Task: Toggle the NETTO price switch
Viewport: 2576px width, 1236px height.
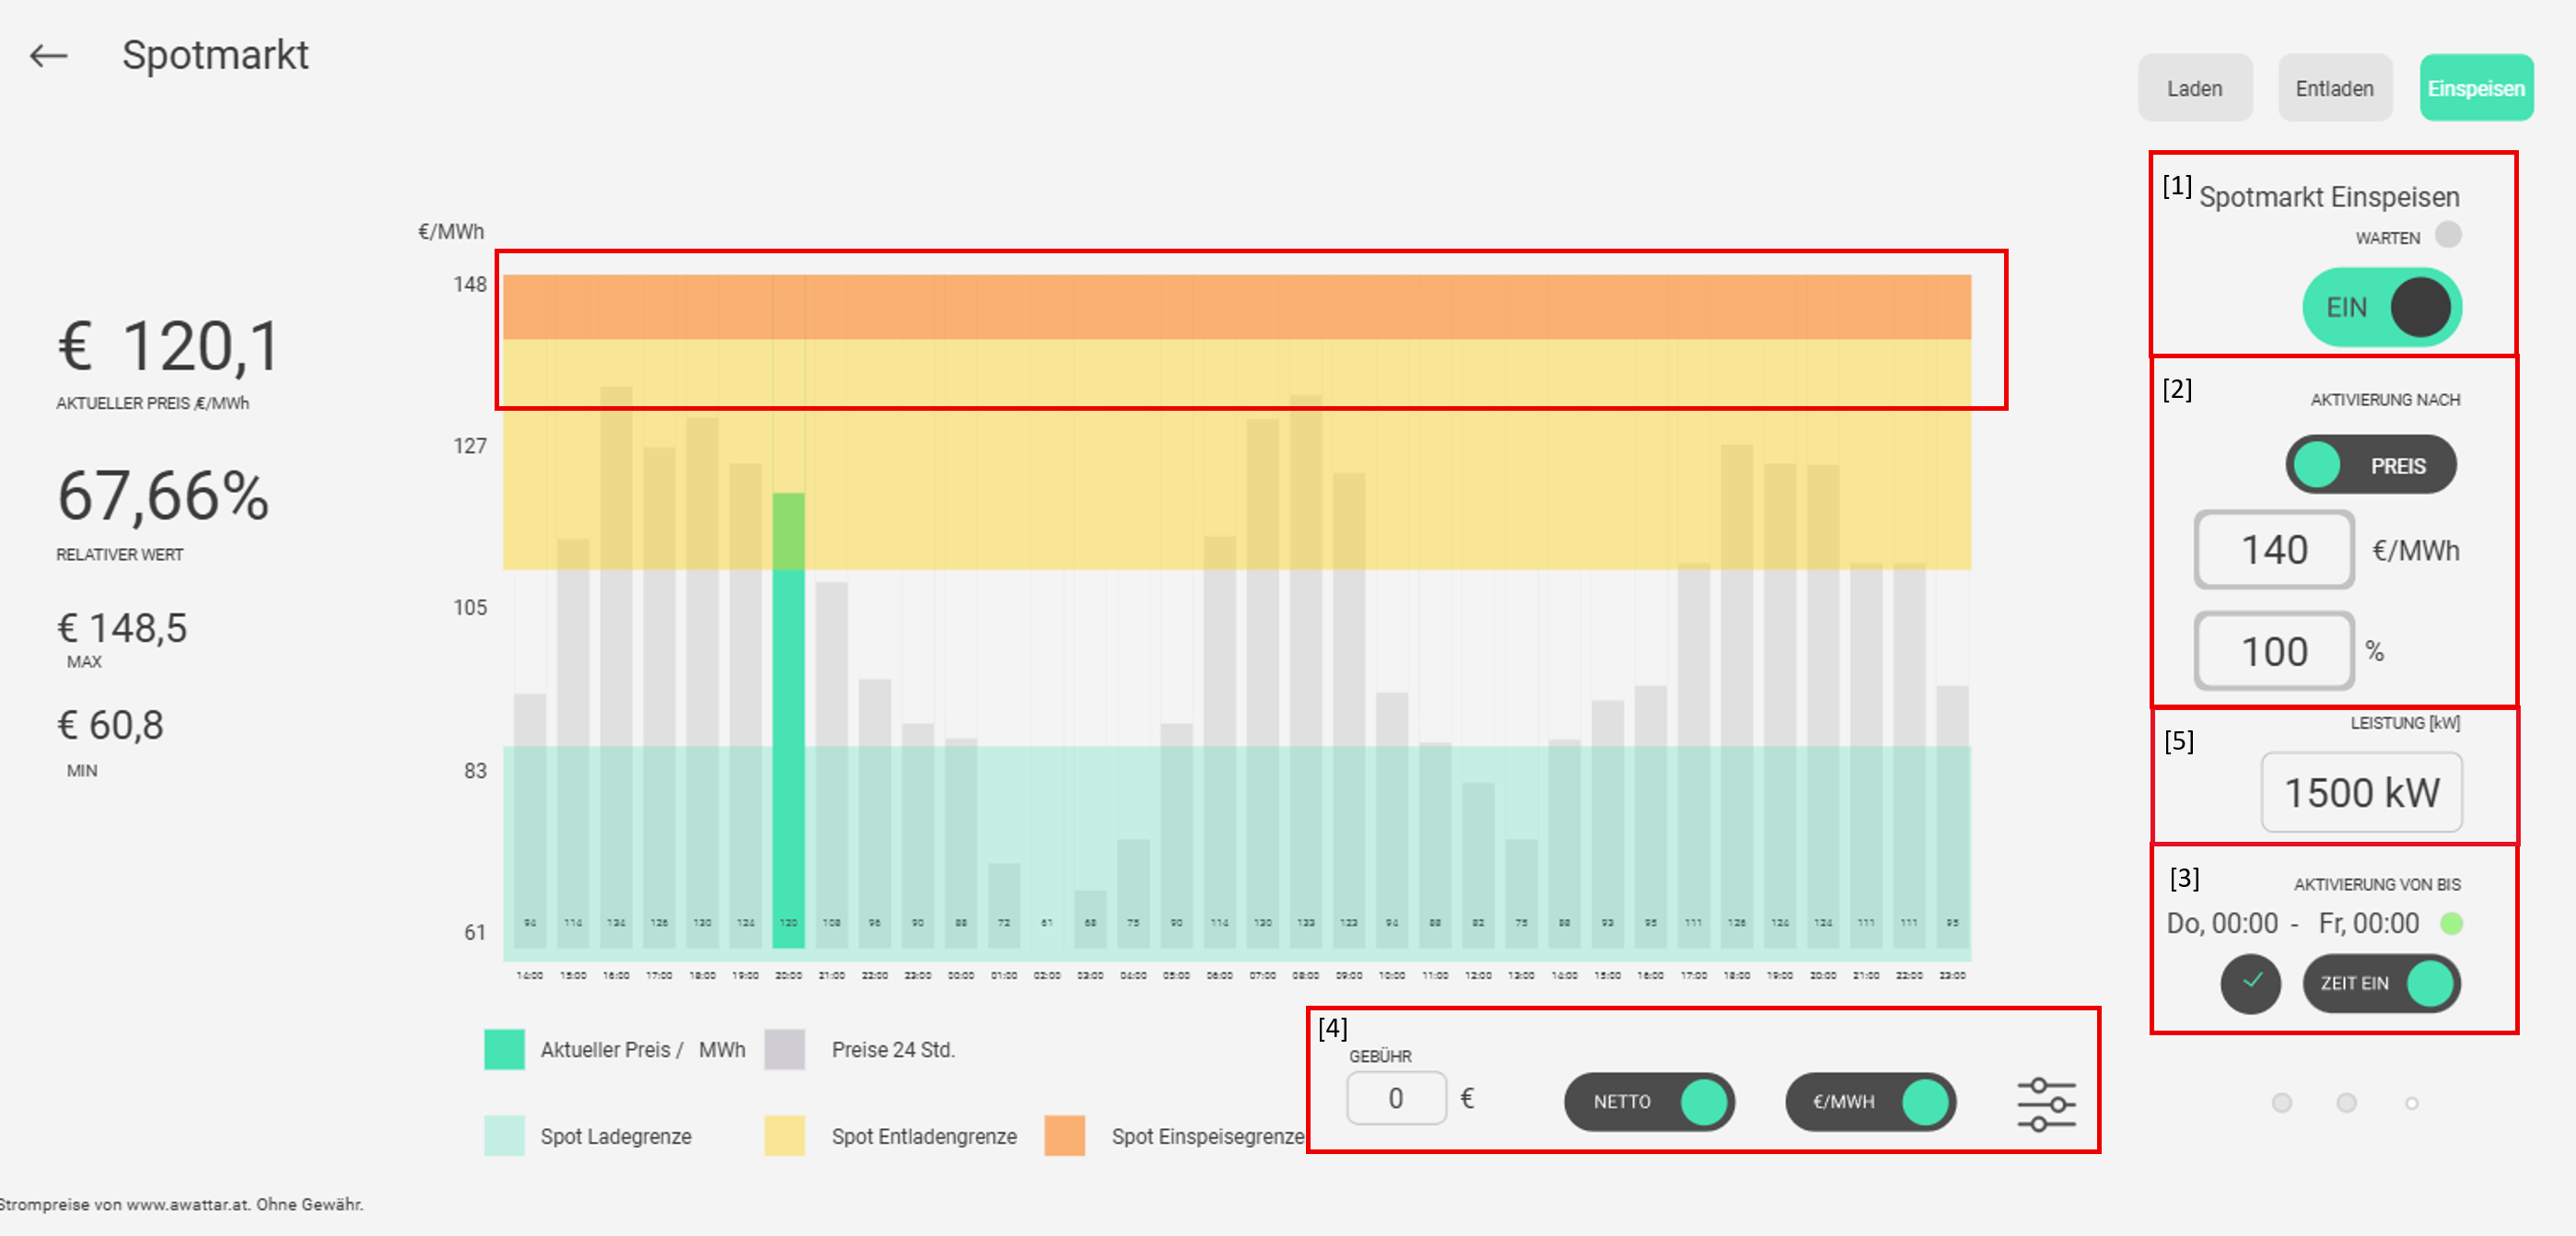Action: tap(1649, 1102)
